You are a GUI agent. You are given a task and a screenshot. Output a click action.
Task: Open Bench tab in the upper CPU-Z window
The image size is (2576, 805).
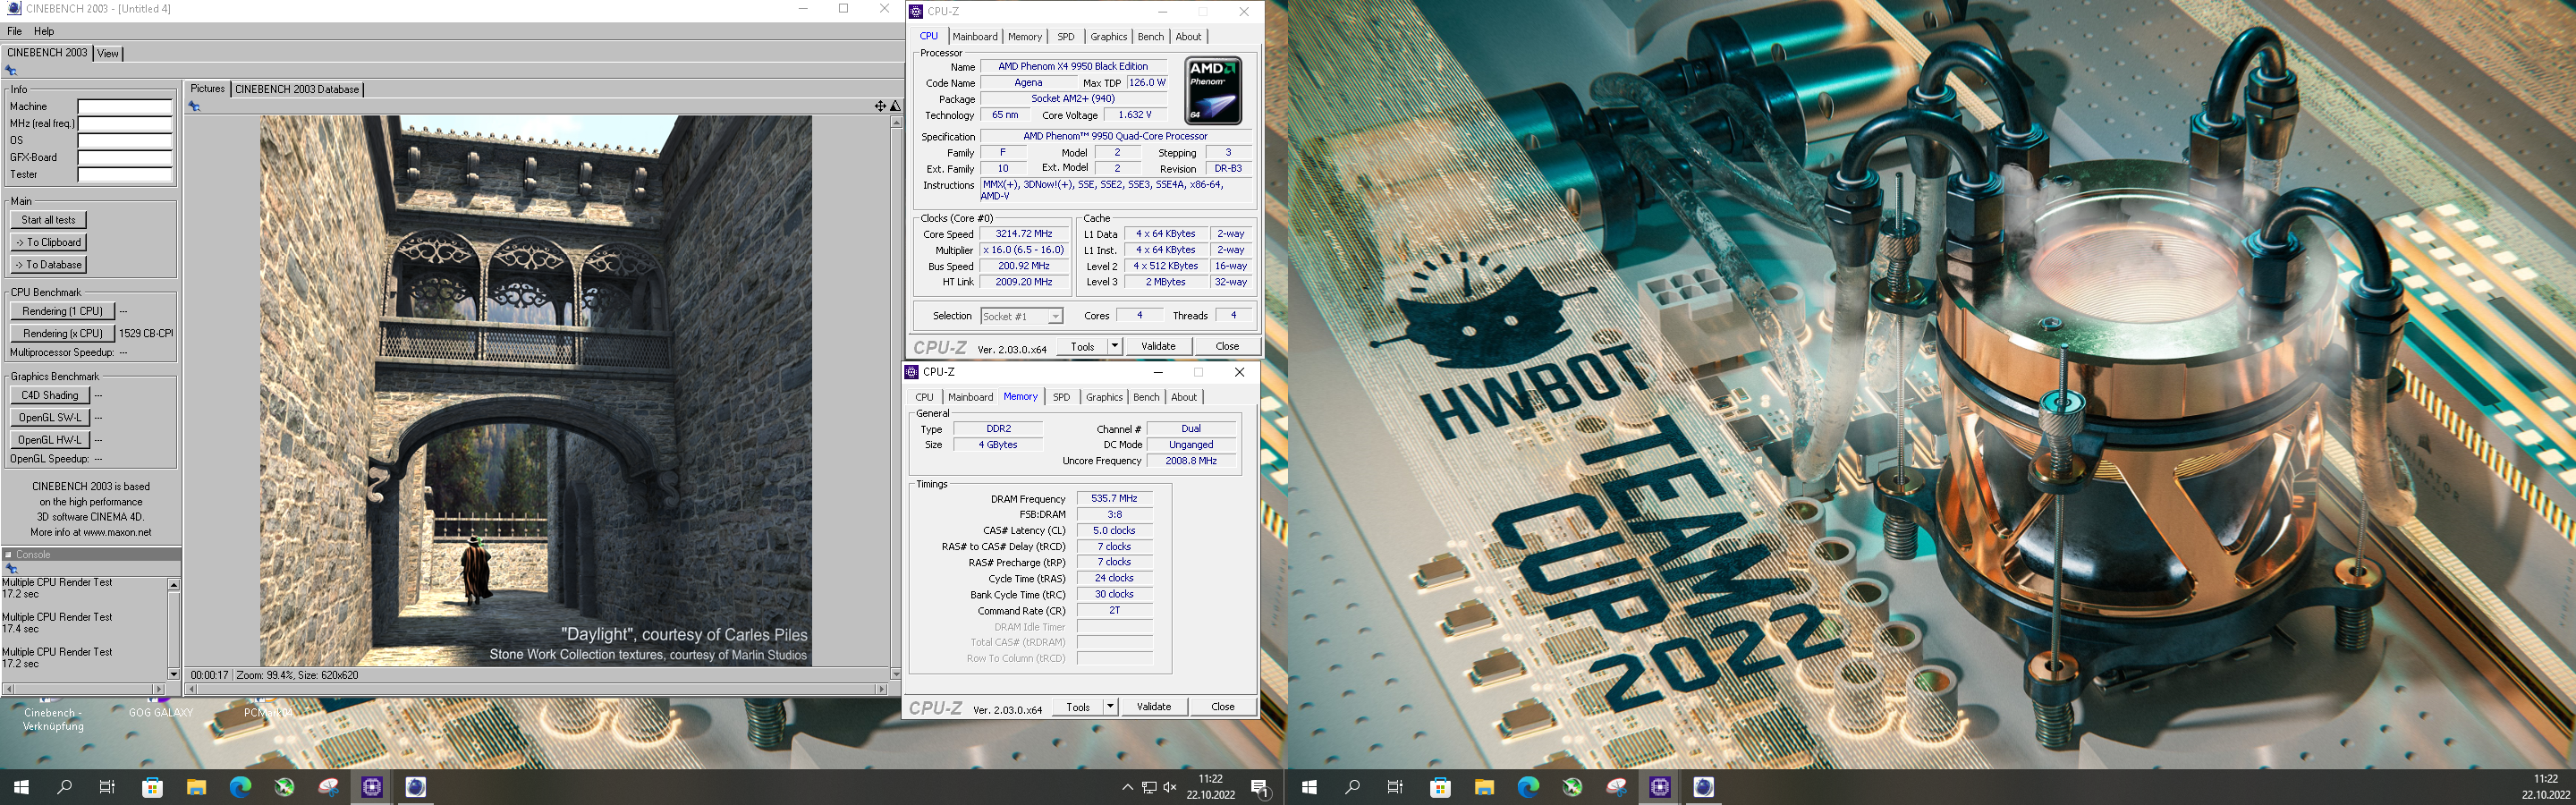pyautogui.click(x=1151, y=37)
